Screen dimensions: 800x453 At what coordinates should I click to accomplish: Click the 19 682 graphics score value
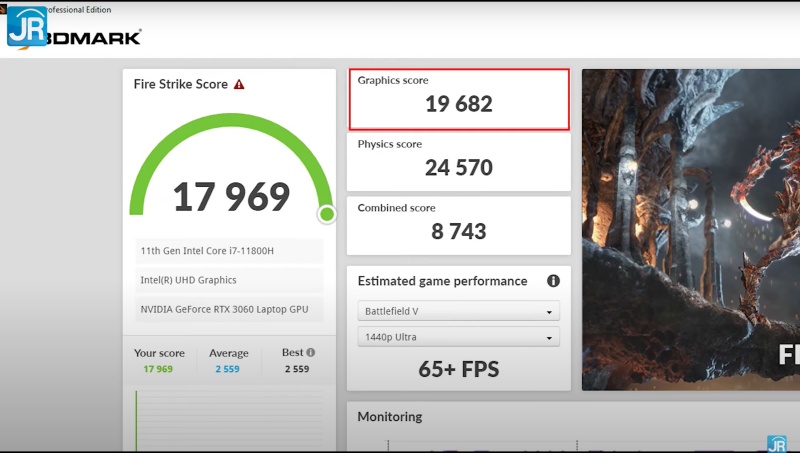[459, 104]
